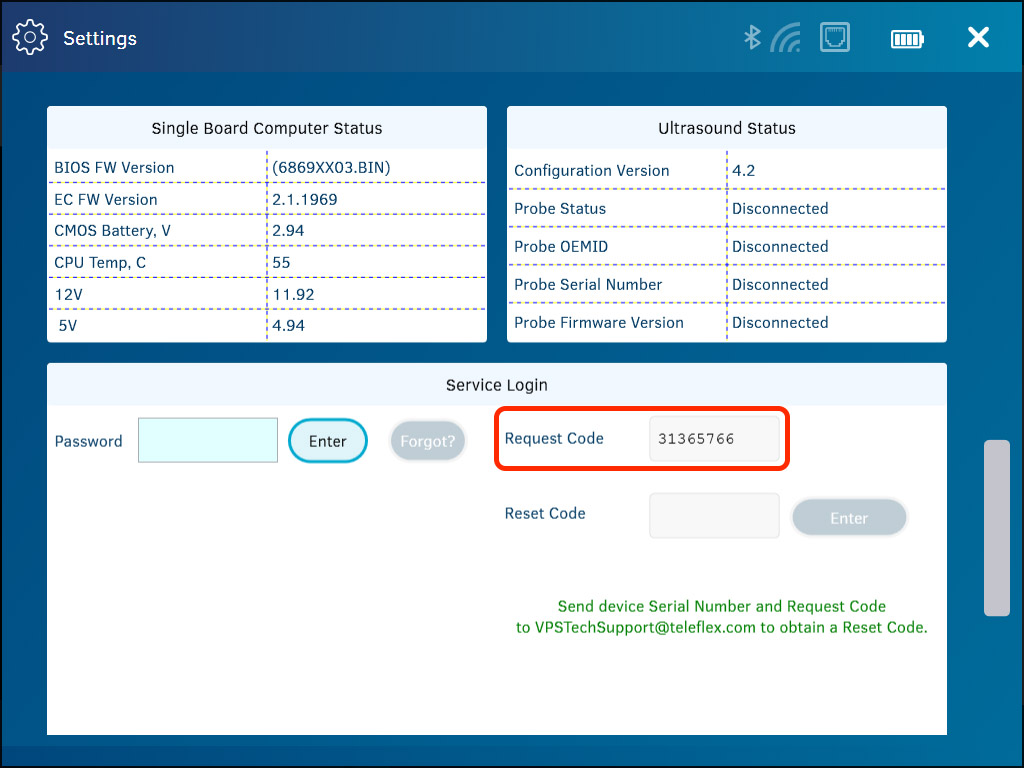Click the battery level icon

pyautogui.click(x=907, y=39)
